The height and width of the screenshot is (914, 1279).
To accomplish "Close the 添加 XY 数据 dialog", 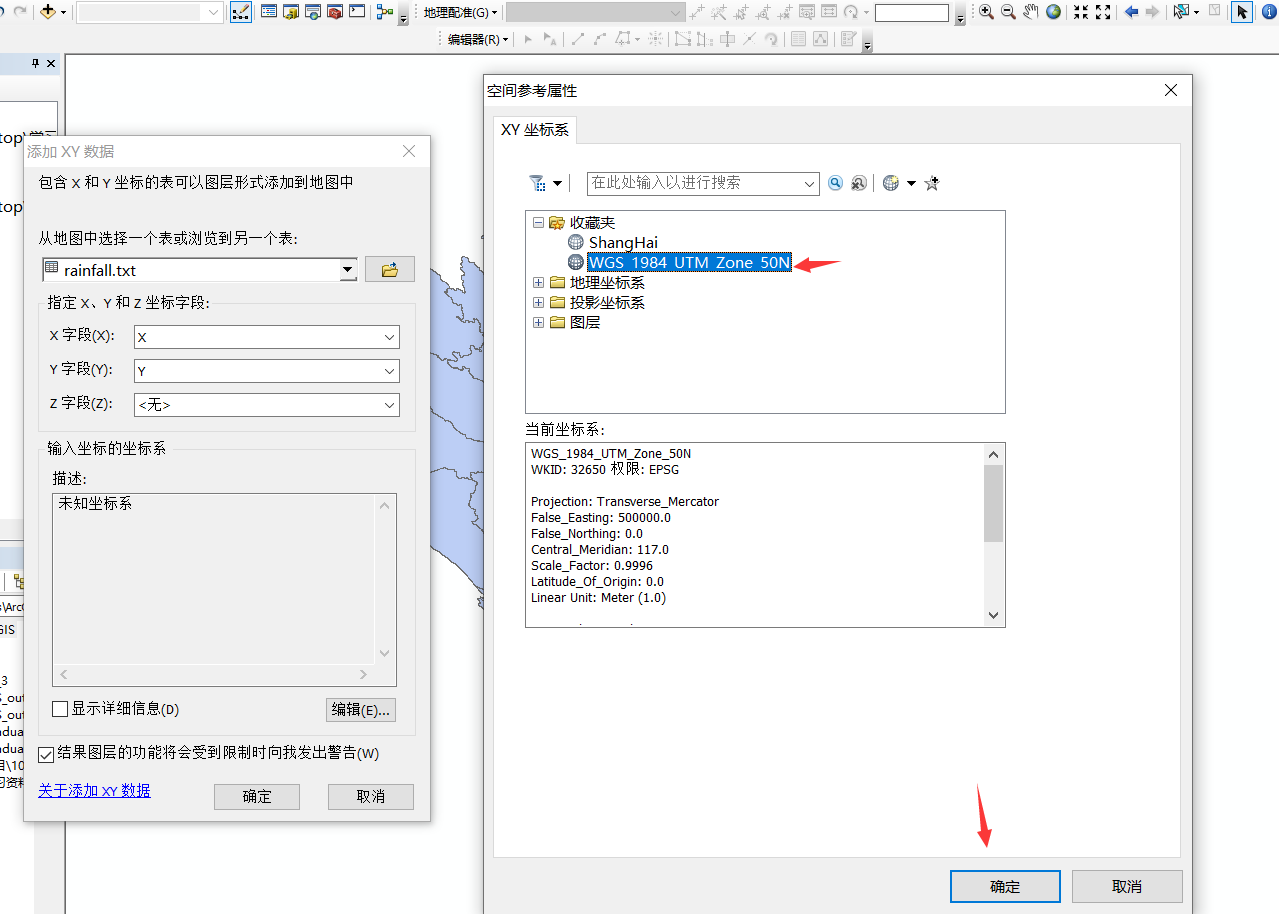I will pyautogui.click(x=408, y=151).
